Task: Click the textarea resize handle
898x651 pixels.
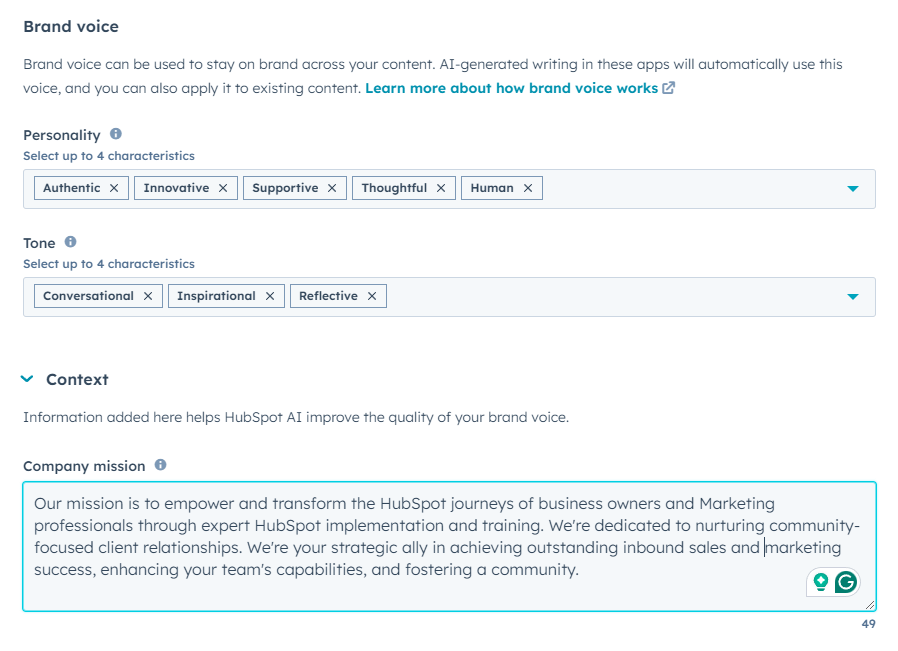Action: point(868,605)
